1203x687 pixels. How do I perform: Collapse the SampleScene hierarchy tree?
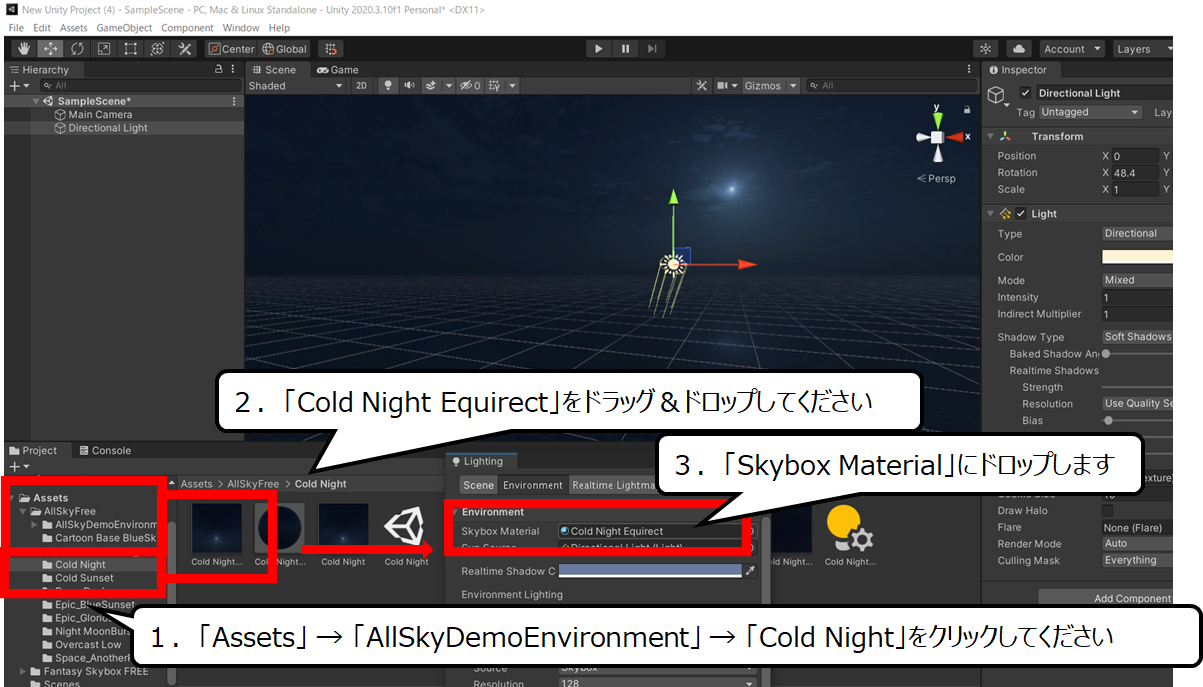tap(37, 101)
